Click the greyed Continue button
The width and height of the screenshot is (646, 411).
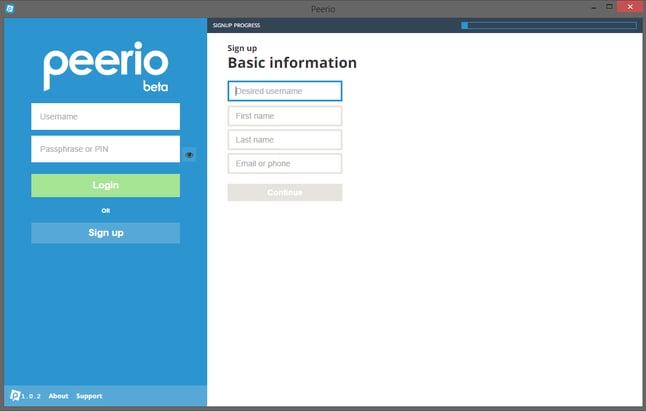pos(285,192)
